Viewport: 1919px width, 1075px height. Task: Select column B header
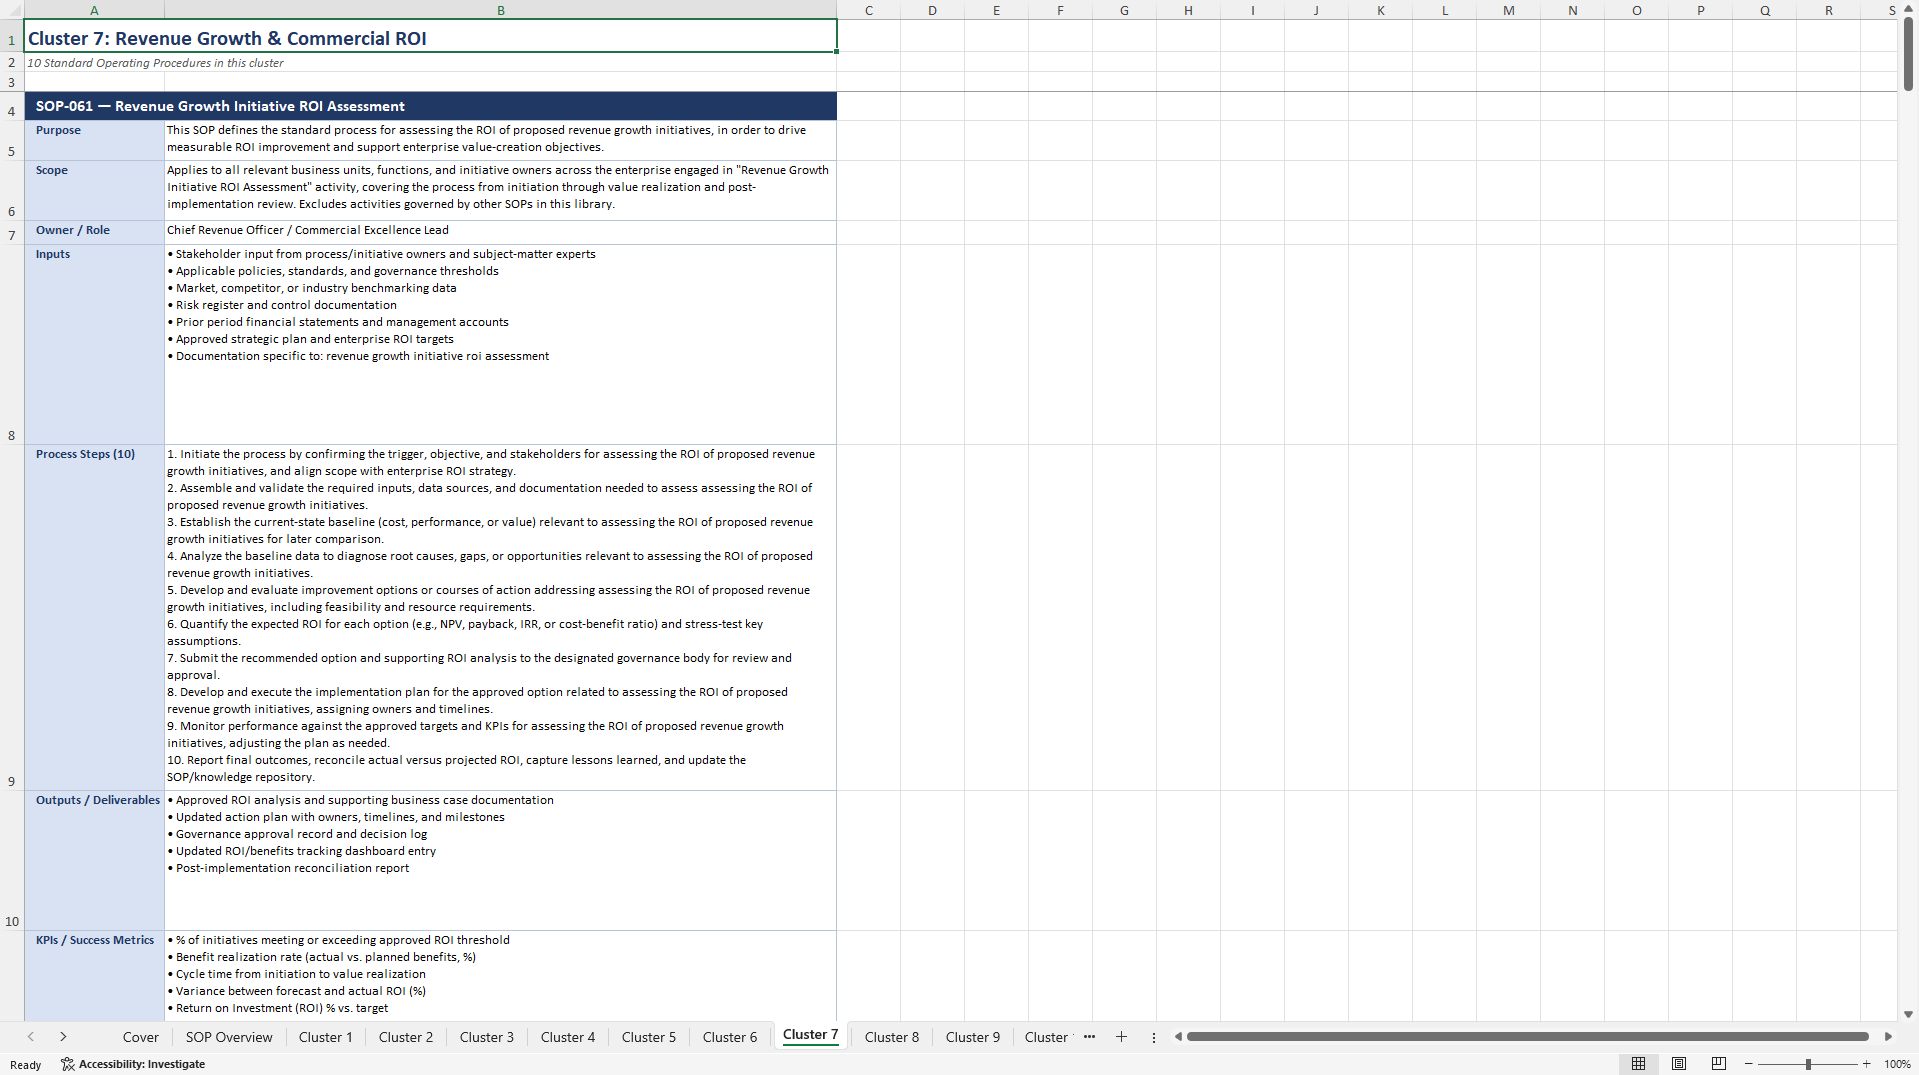pos(501,10)
